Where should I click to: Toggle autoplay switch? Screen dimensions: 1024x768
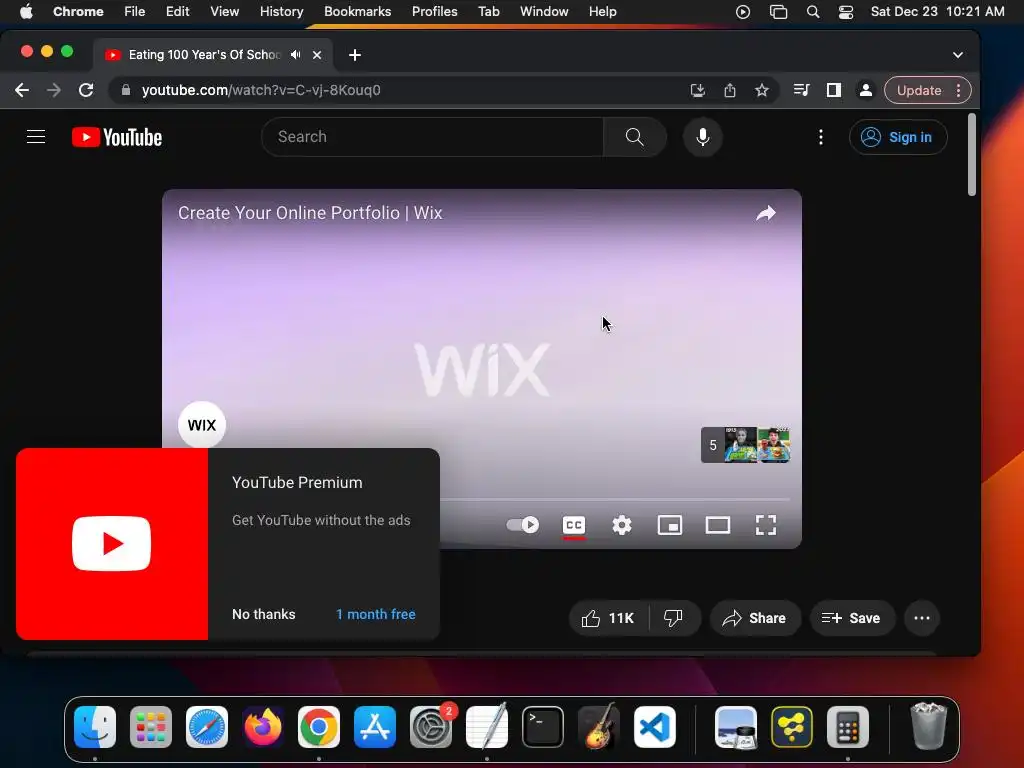(x=522, y=525)
